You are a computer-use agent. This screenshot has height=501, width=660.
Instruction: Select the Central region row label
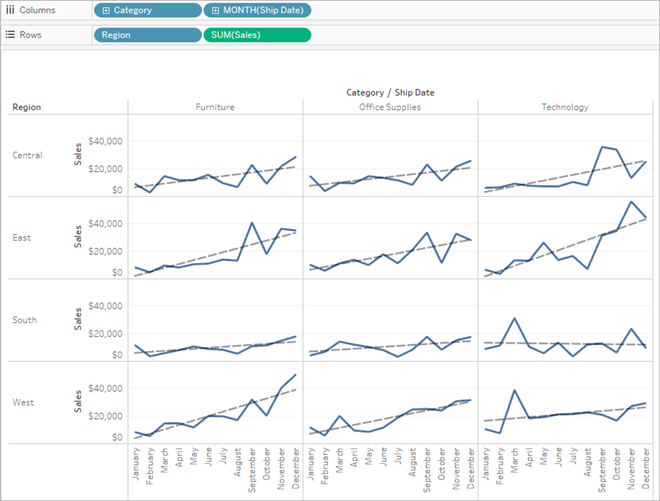(x=27, y=155)
